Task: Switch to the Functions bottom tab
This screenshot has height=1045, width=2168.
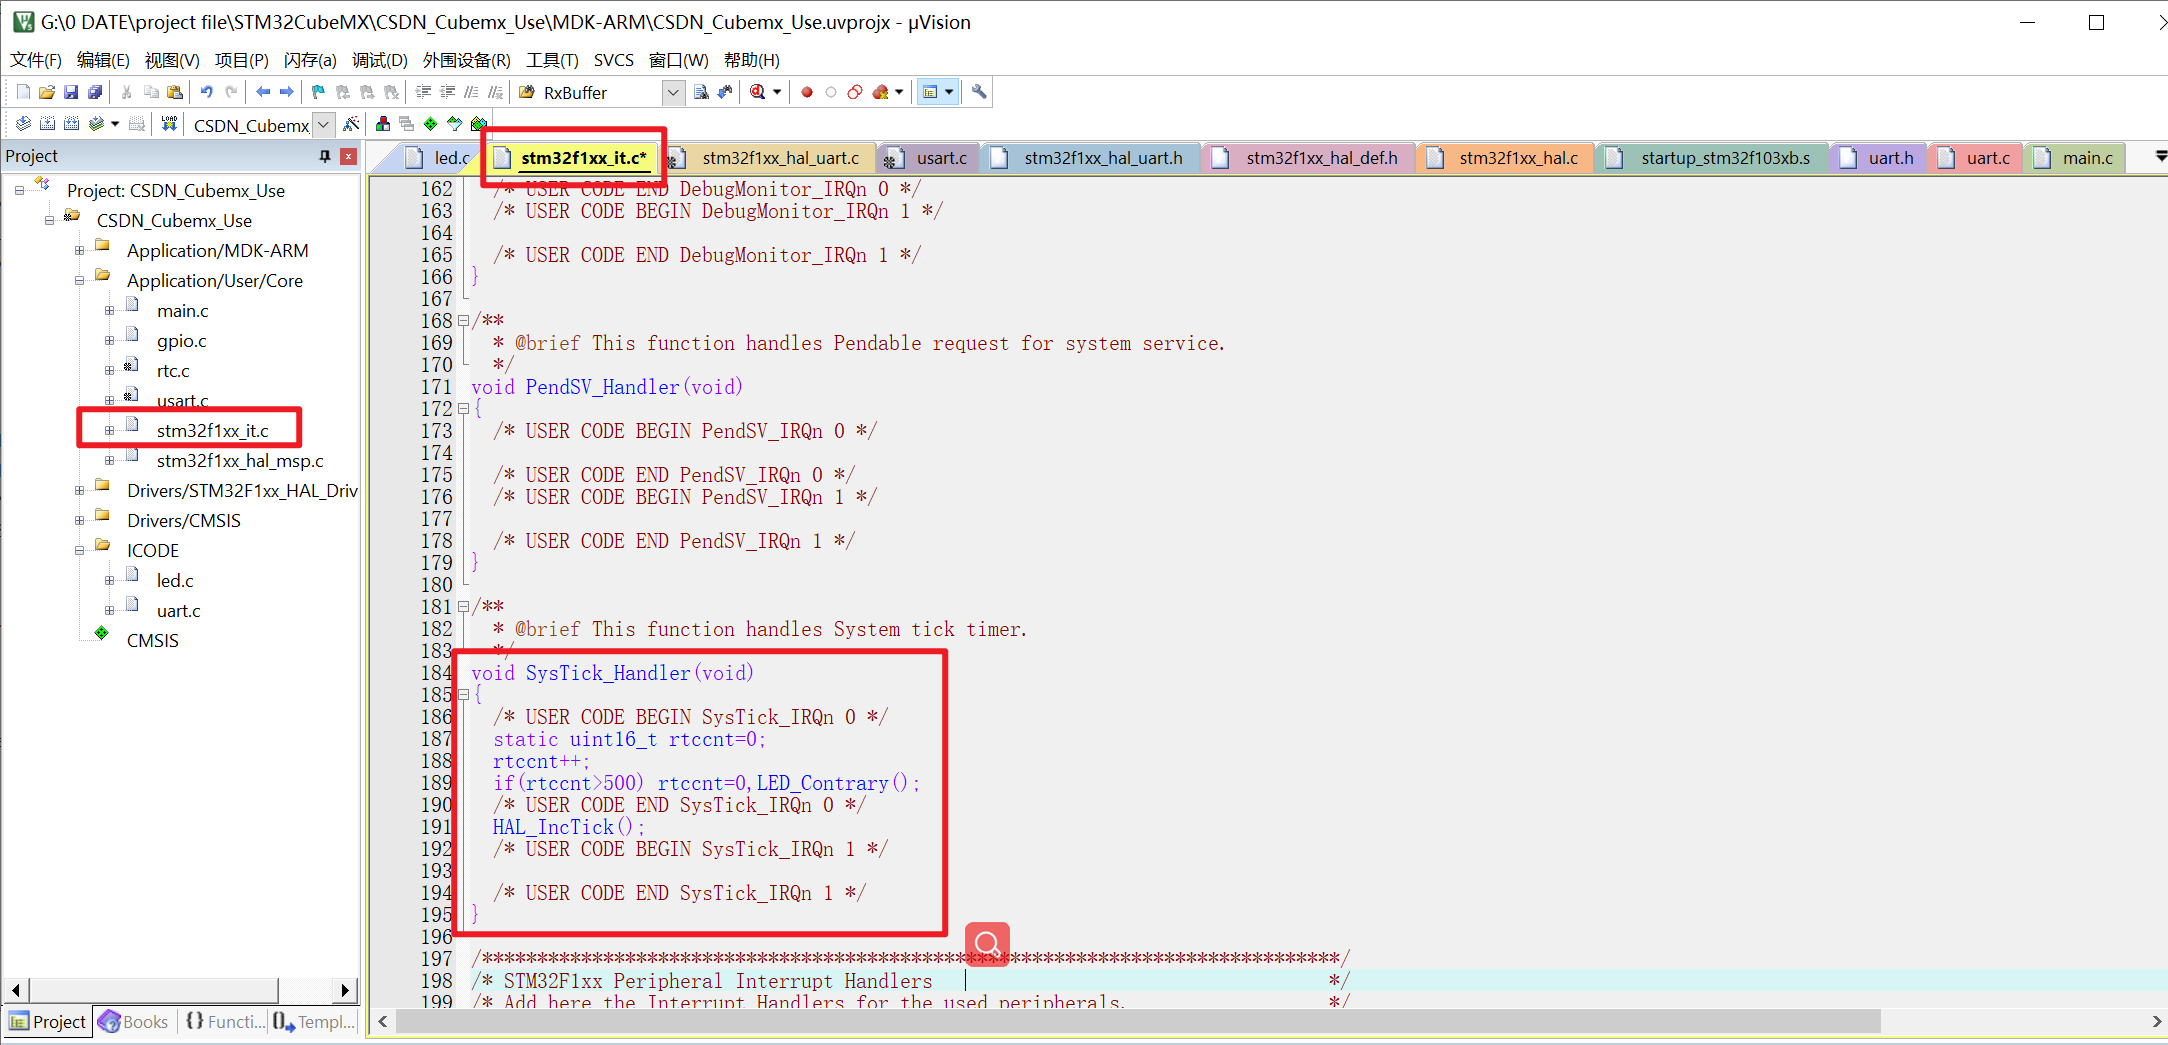Action: (226, 1022)
